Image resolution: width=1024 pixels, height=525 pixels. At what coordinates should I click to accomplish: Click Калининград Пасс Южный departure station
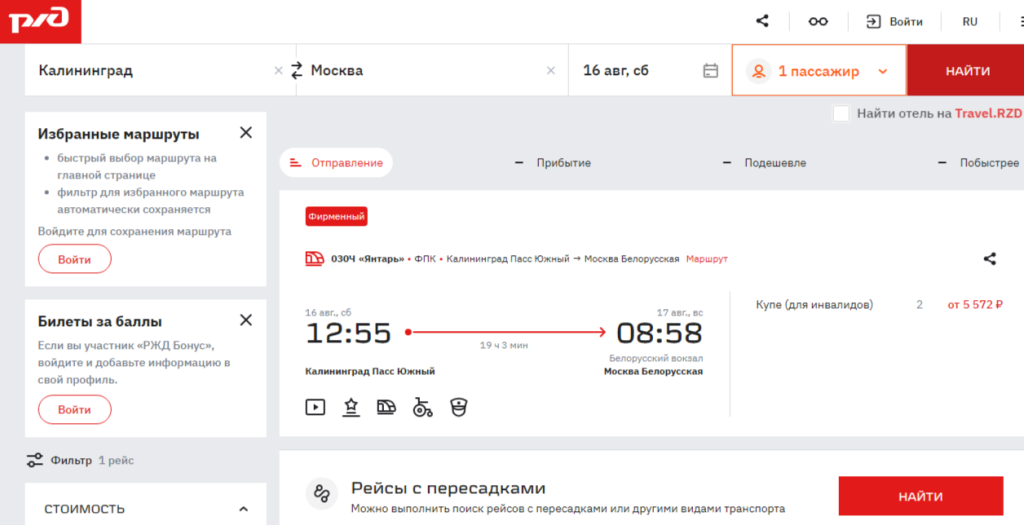click(370, 372)
